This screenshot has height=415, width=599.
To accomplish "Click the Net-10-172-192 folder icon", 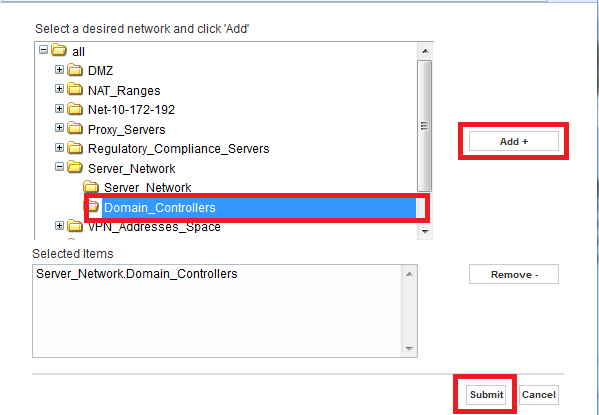I will pyautogui.click(x=75, y=109).
